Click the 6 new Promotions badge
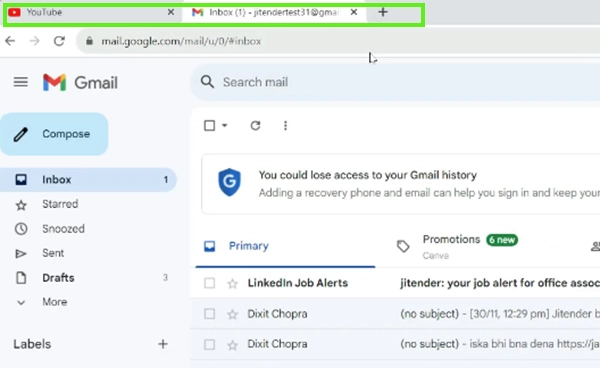 (502, 240)
